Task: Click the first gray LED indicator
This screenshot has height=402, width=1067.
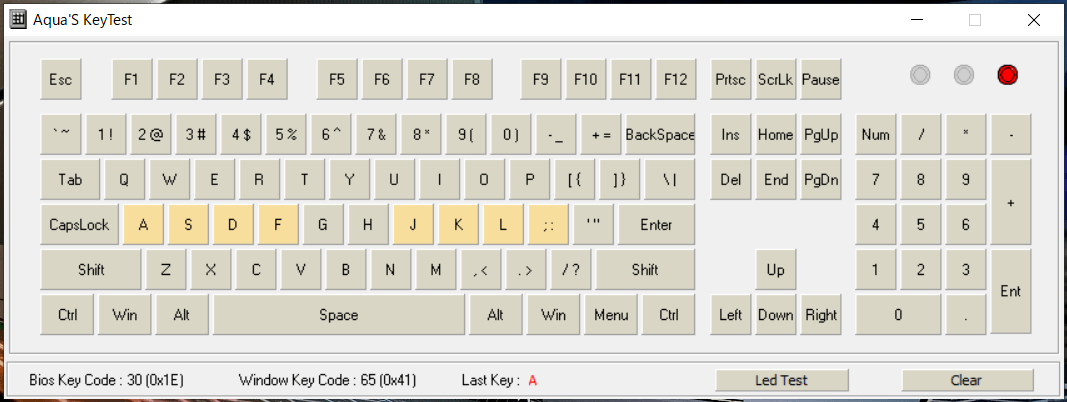Action: 920,75
